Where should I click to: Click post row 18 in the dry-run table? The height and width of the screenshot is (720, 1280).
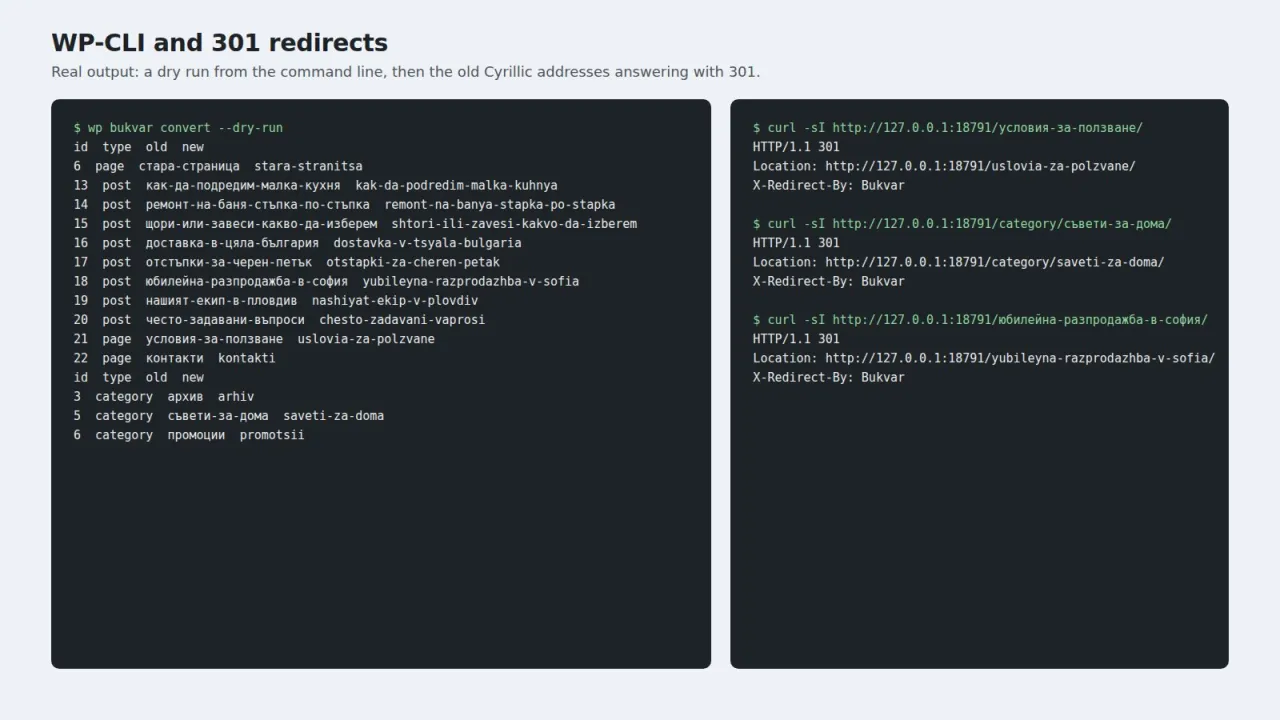[326, 281]
